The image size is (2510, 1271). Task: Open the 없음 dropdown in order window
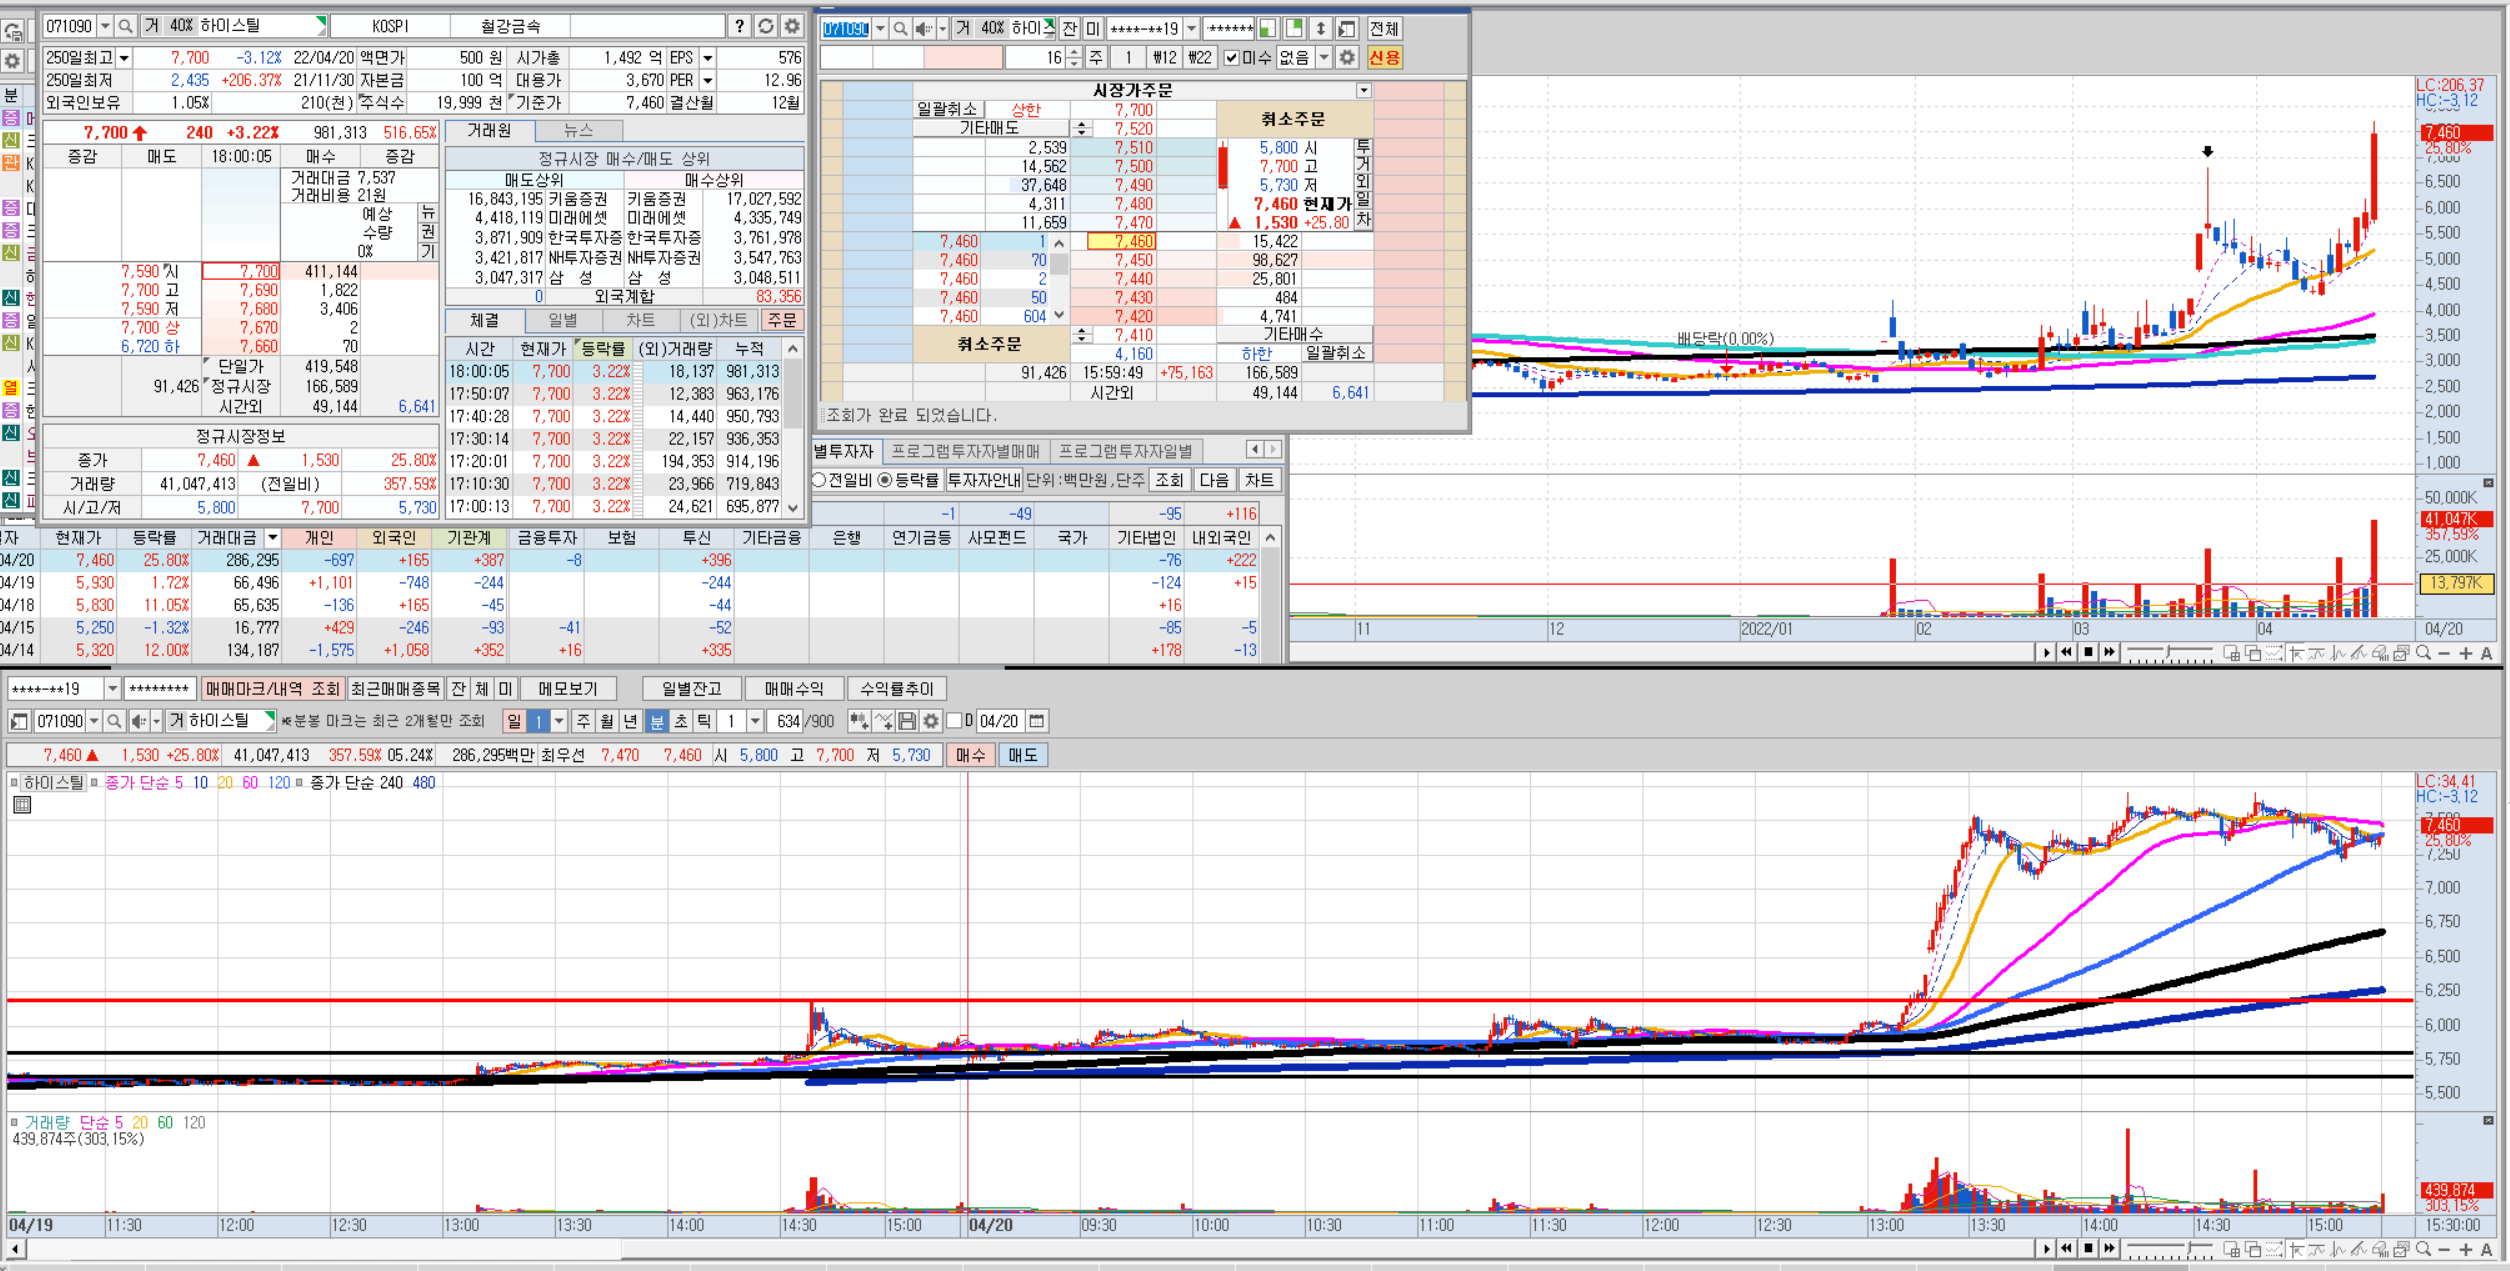[x=1323, y=58]
